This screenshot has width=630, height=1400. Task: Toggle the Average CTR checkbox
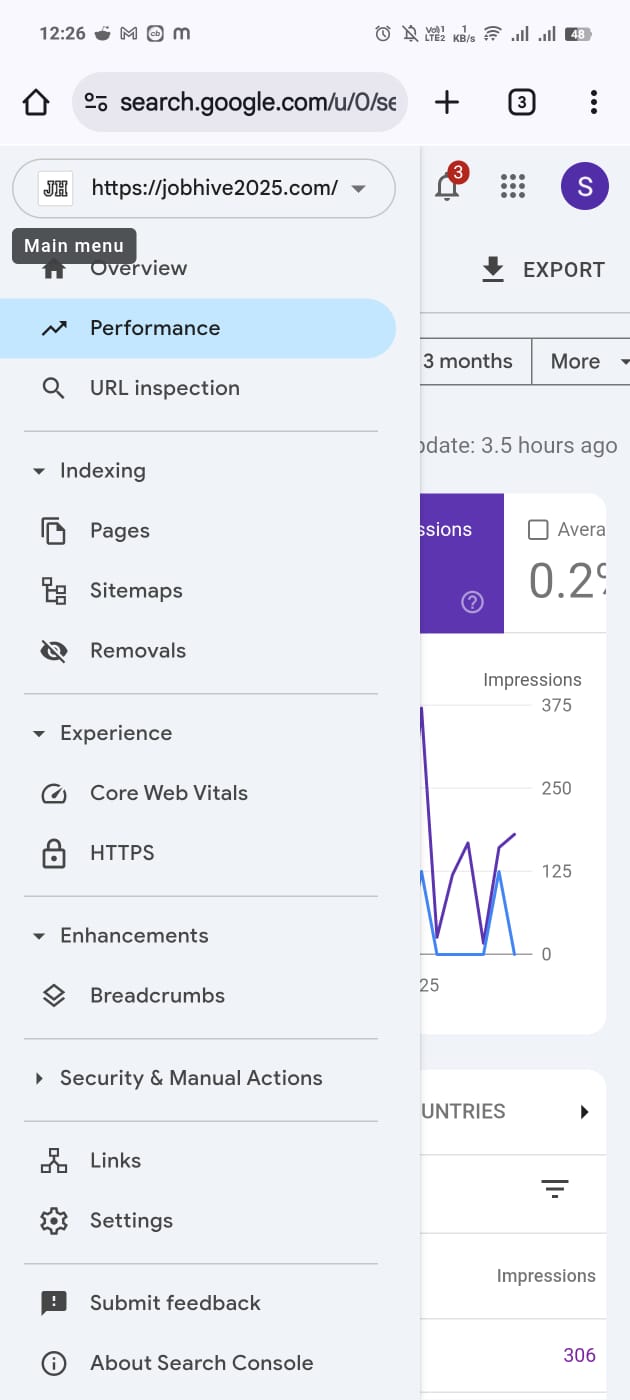click(538, 530)
